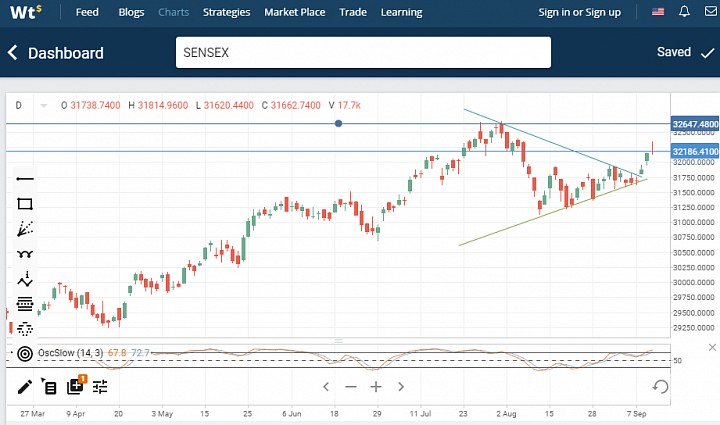Open the Learning menu
The height and width of the screenshot is (425, 720).
[401, 12]
